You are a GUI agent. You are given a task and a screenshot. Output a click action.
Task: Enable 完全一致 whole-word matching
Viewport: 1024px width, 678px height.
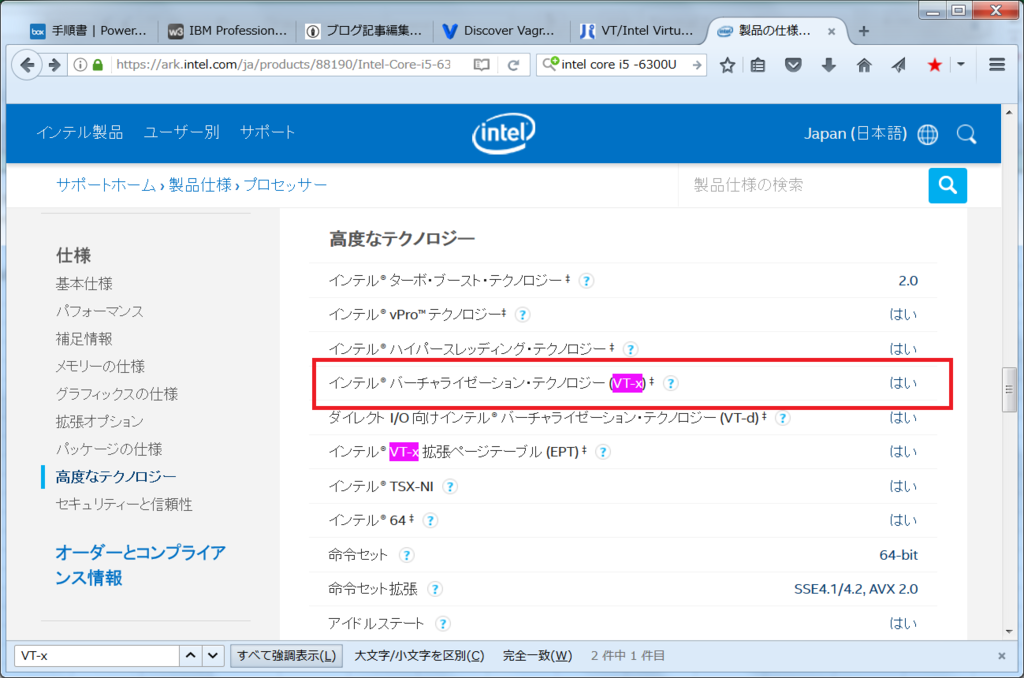click(x=536, y=655)
